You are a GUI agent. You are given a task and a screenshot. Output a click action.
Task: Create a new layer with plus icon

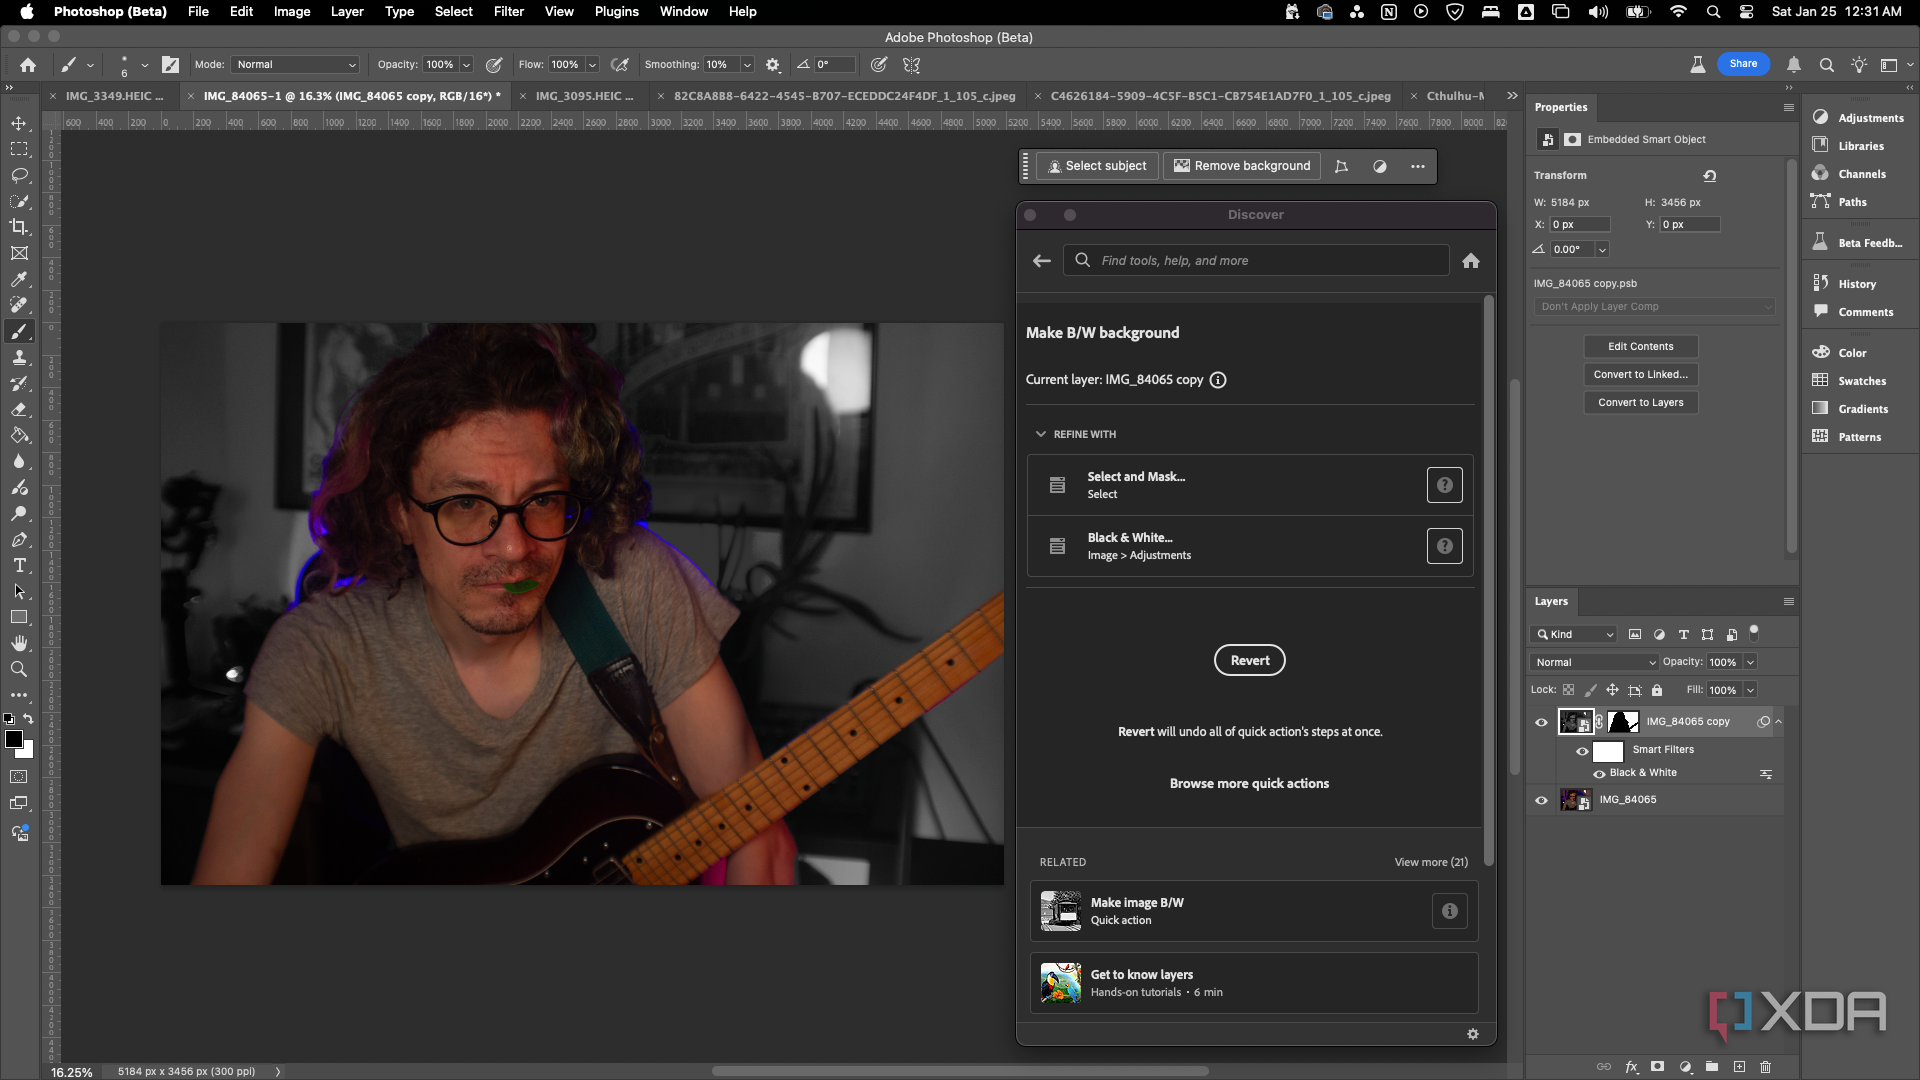click(1739, 1067)
